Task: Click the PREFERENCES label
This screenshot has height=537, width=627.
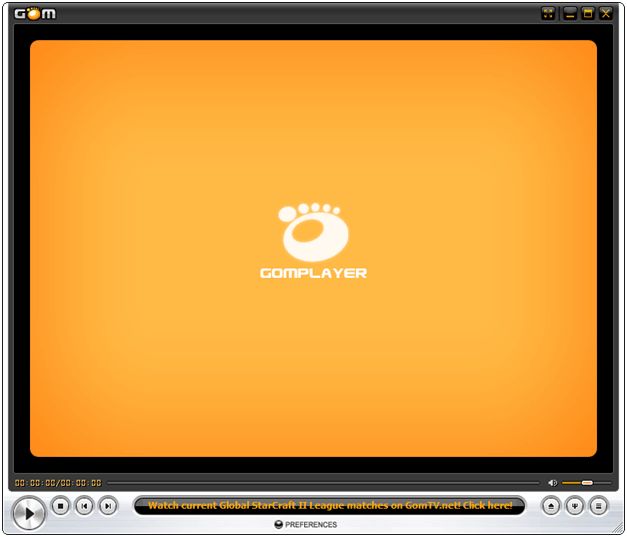Action: pos(311,525)
